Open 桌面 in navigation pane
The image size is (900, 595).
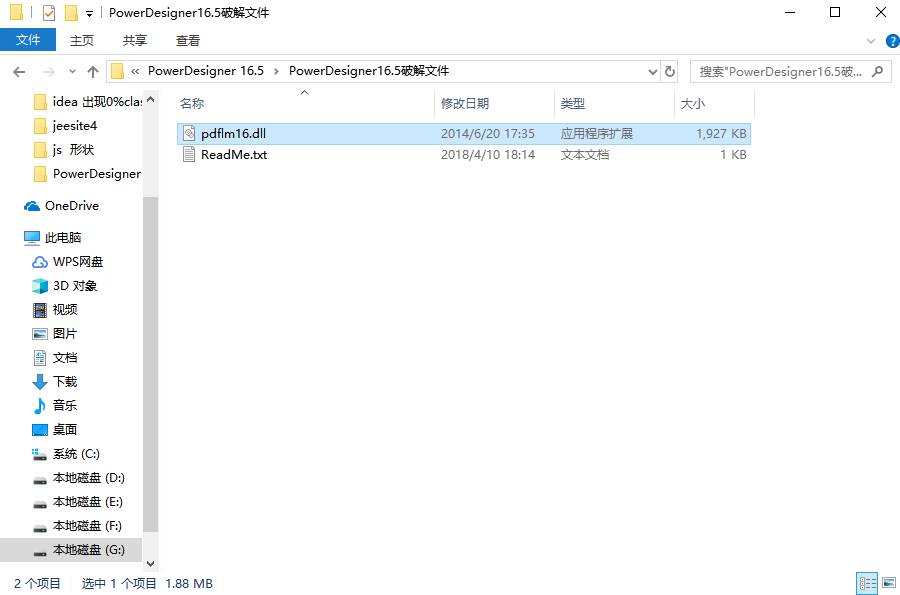click(55, 430)
